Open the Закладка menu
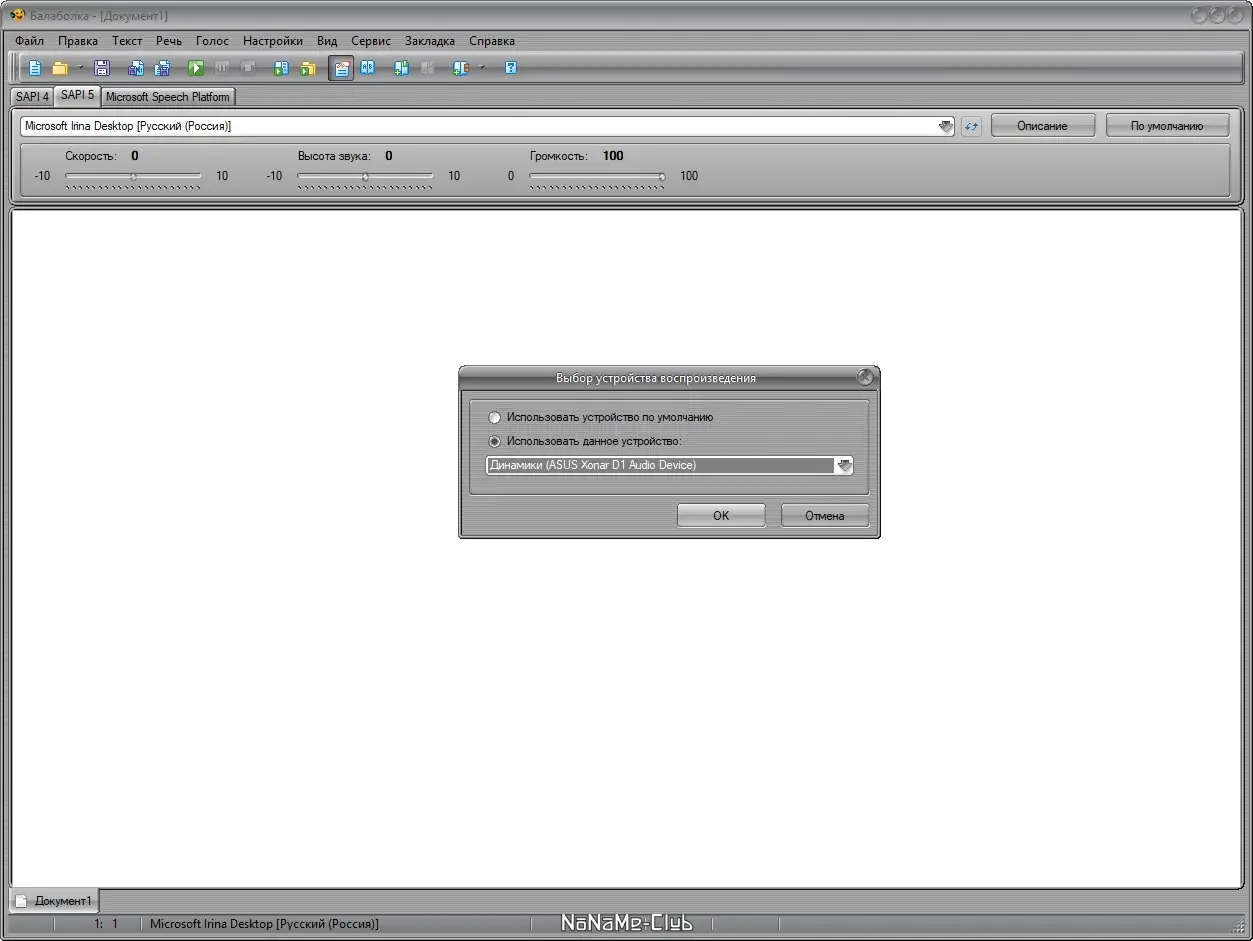This screenshot has width=1253, height=941. click(430, 41)
